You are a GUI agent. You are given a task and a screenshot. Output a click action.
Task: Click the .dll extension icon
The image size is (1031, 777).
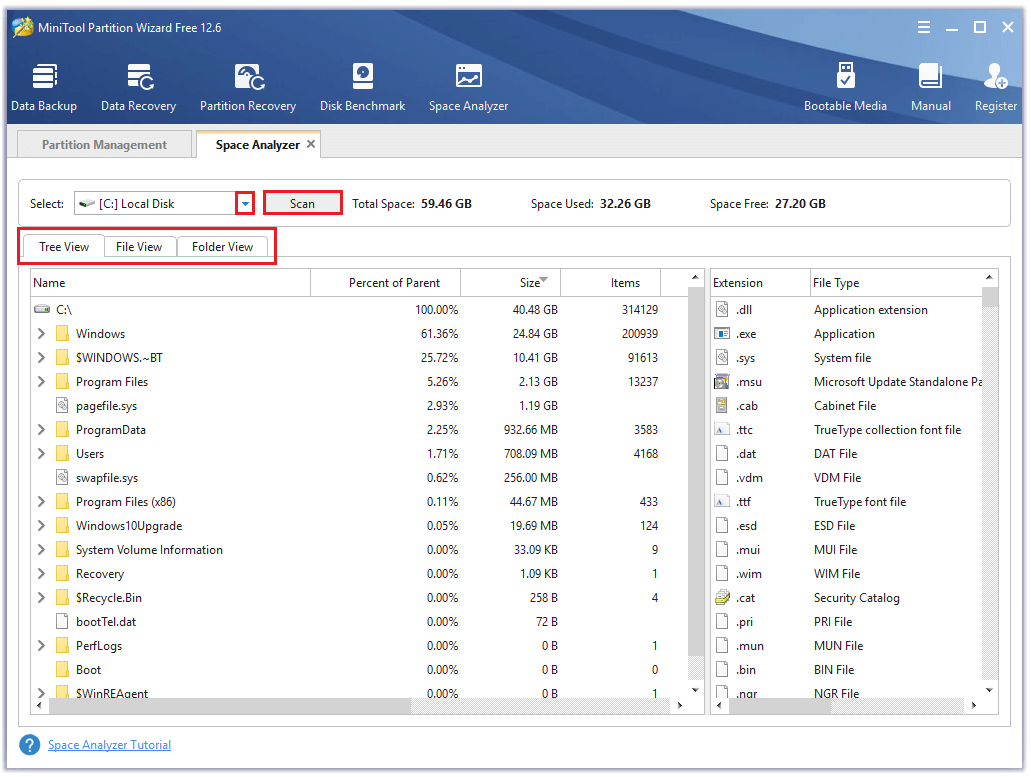click(722, 310)
